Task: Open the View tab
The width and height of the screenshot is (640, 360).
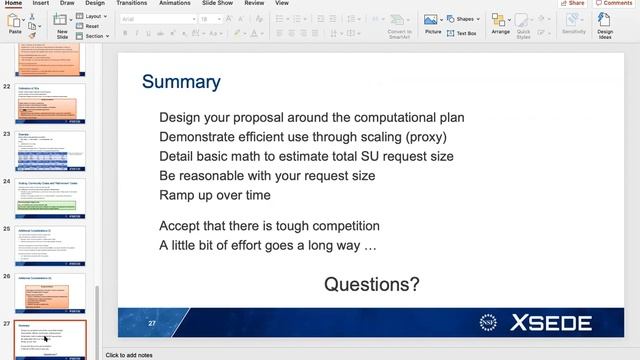Action: click(x=282, y=3)
